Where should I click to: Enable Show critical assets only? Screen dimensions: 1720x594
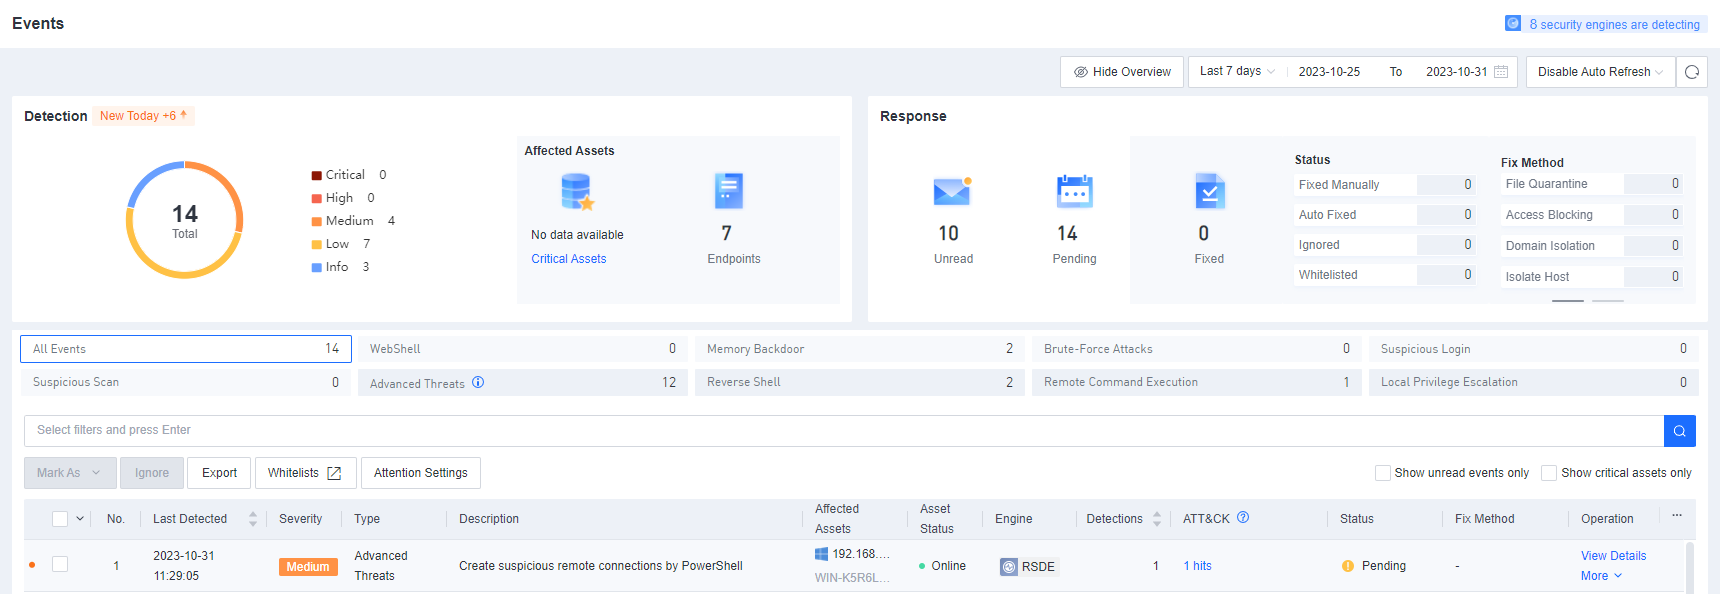click(1549, 473)
